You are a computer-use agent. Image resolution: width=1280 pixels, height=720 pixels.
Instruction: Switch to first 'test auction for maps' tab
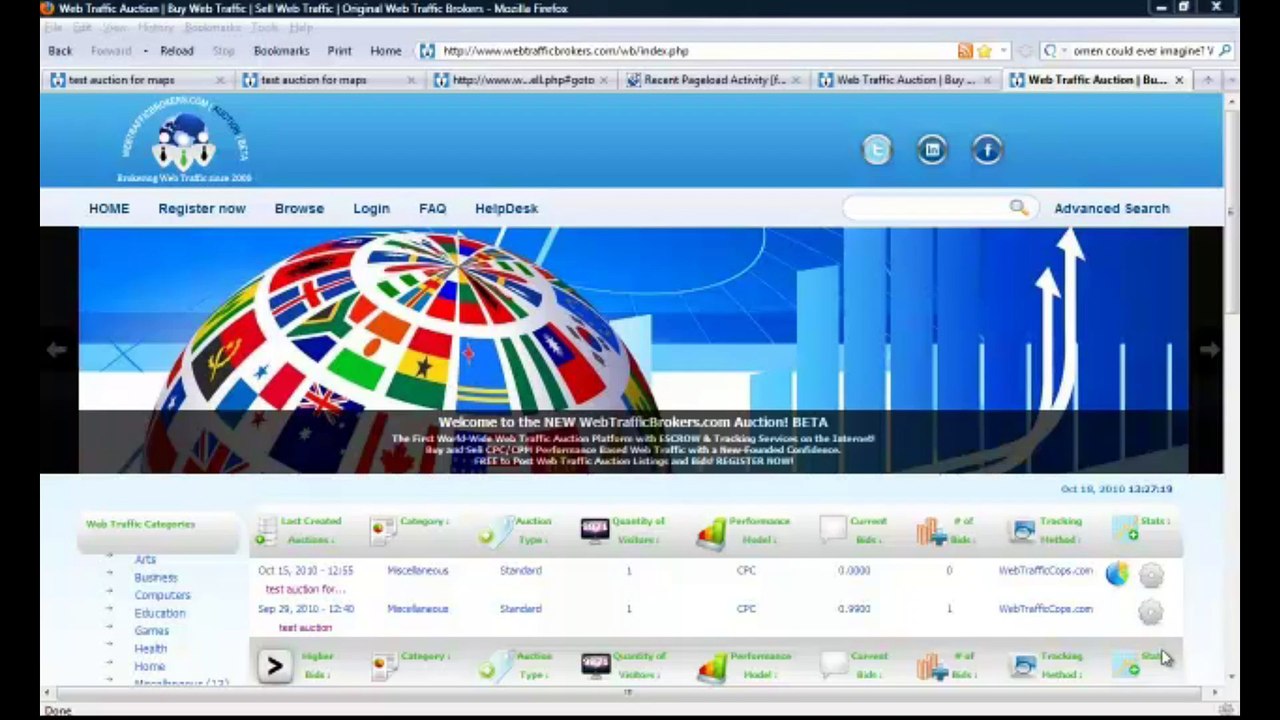137,80
